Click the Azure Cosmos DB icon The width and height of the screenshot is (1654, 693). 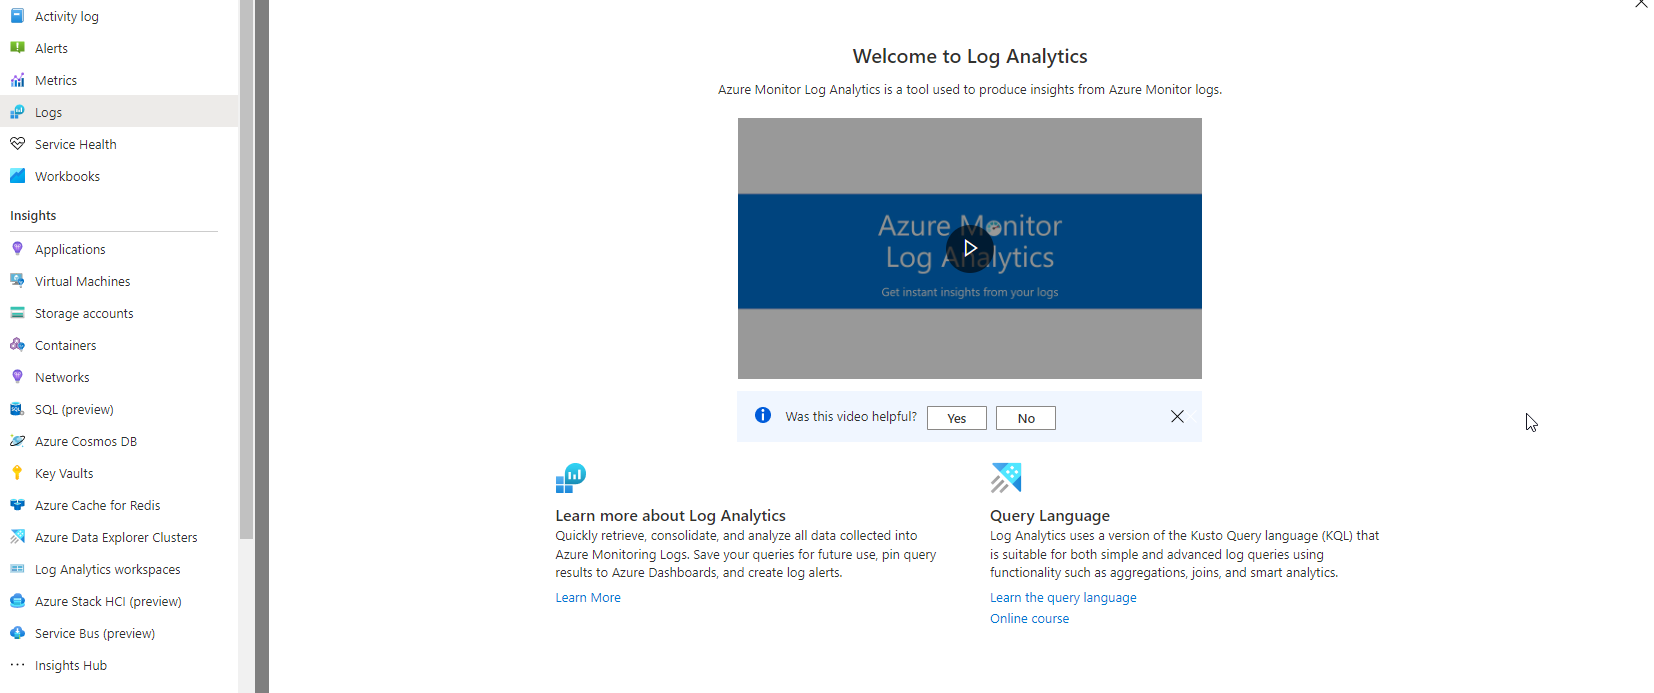17,441
